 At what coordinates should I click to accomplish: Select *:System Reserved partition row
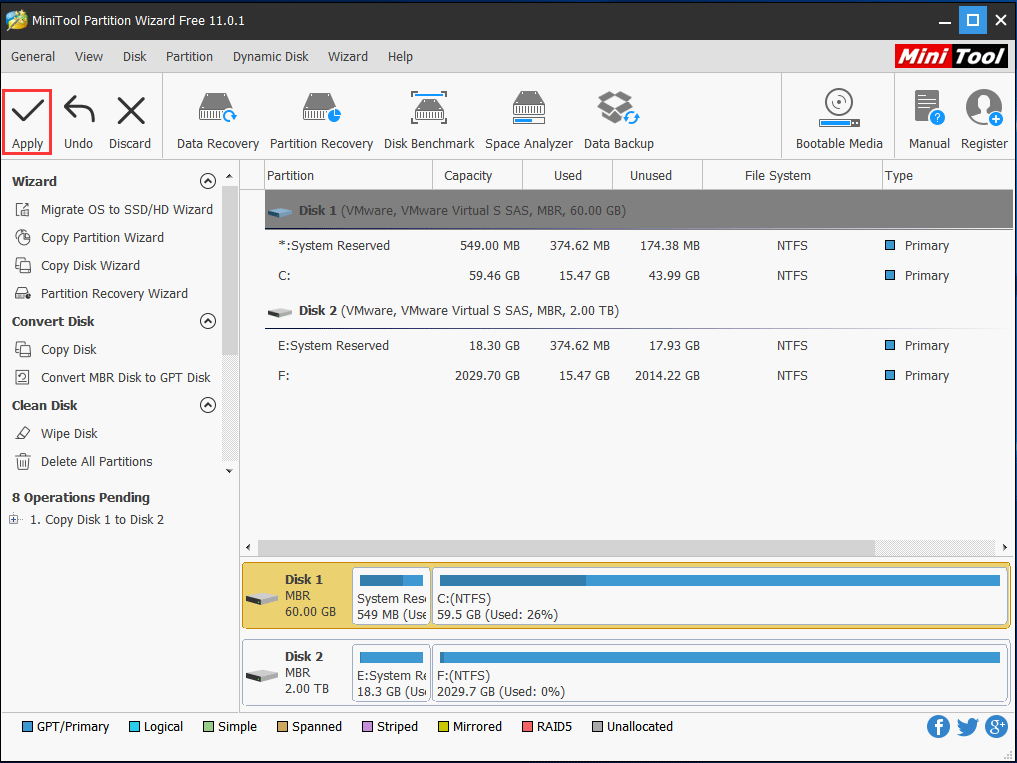click(x=638, y=246)
